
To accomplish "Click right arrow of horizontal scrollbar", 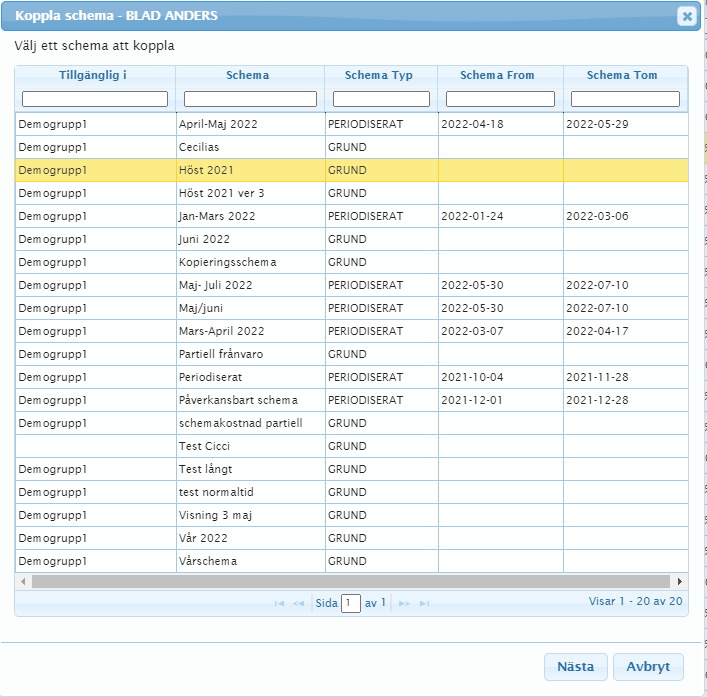I will pyautogui.click(x=680, y=581).
